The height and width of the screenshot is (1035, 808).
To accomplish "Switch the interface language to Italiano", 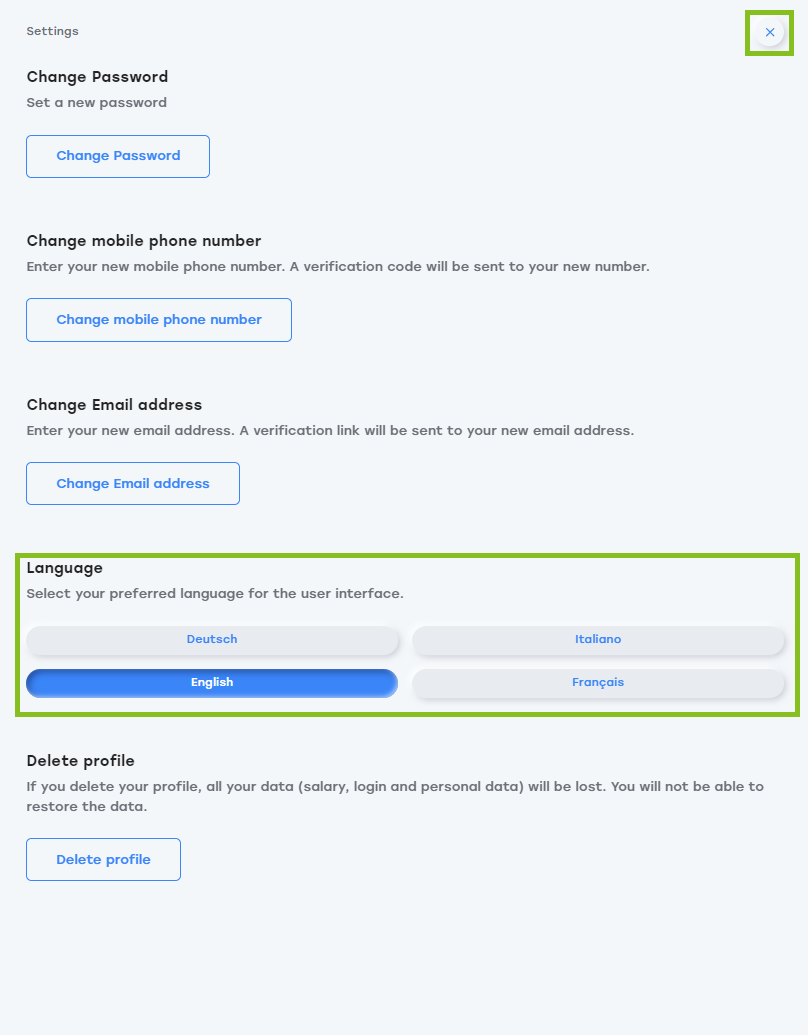I will coord(598,640).
